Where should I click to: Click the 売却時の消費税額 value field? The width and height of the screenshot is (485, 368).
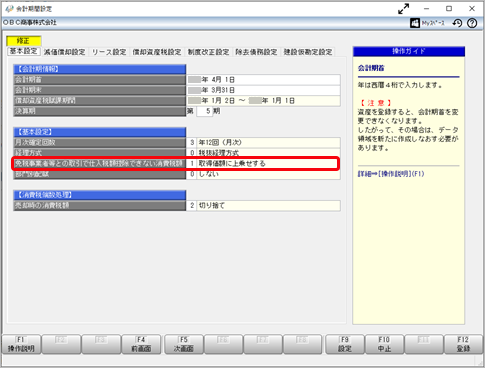click(263, 206)
